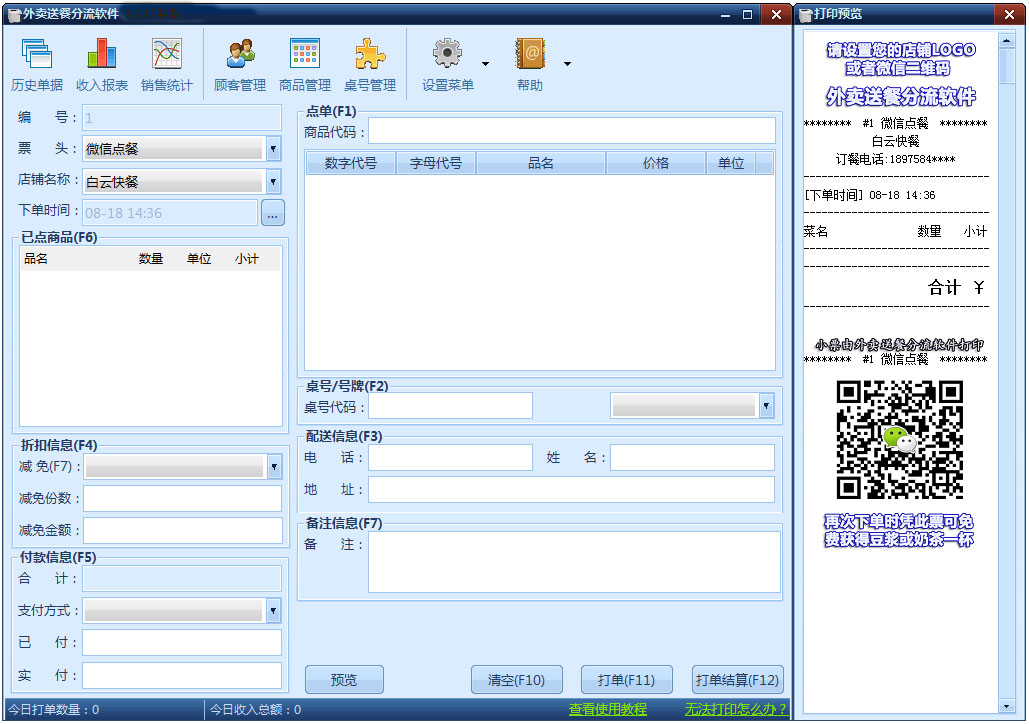Click the 帮助 address book icon
The image size is (1029, 724).
pyautogui.click(x=530, y=54)
